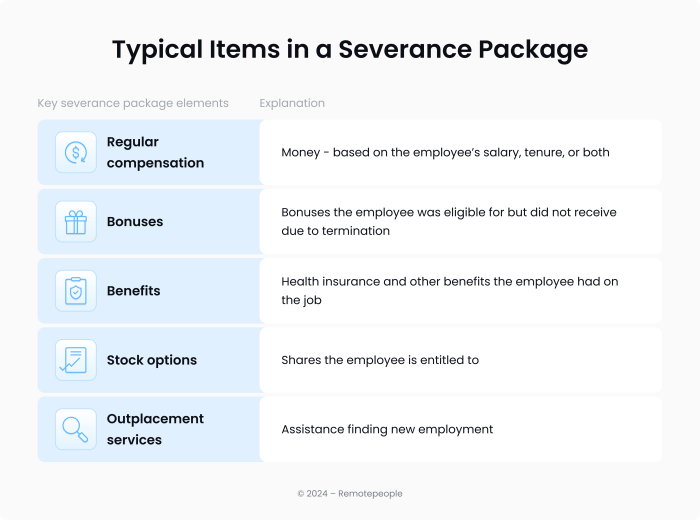The height and width of the screenshot is (520, 700).
Task: Select the Stock options row label
Action: coord(152,360)
